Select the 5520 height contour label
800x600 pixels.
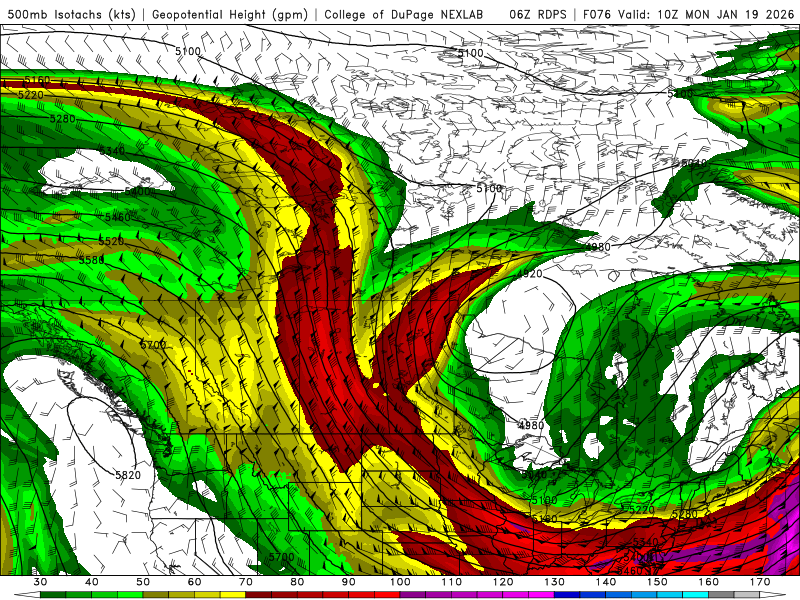111,241
